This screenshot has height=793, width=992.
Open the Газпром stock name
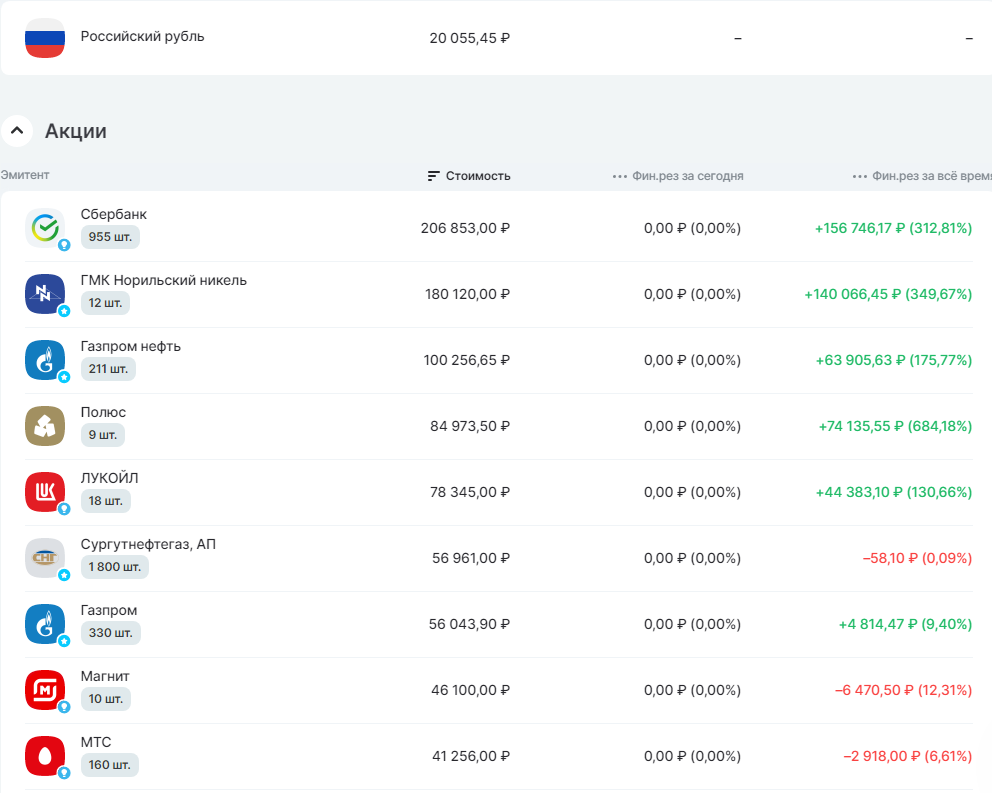(109, 610)
